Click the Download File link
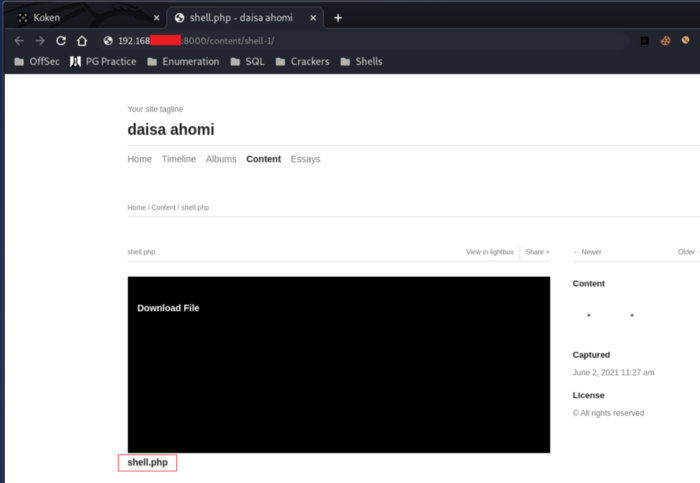700x483 pixels. coord(168,308)
